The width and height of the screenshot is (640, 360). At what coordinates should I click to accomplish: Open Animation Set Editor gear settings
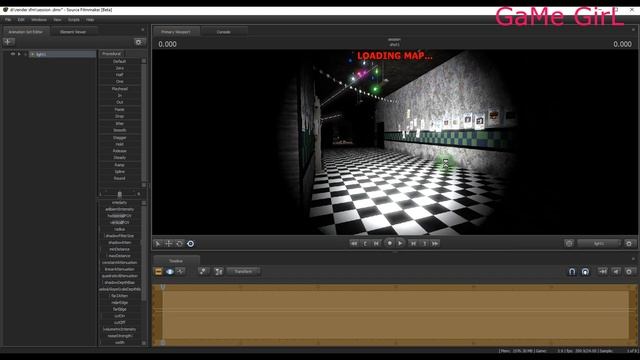coord(139,42)
